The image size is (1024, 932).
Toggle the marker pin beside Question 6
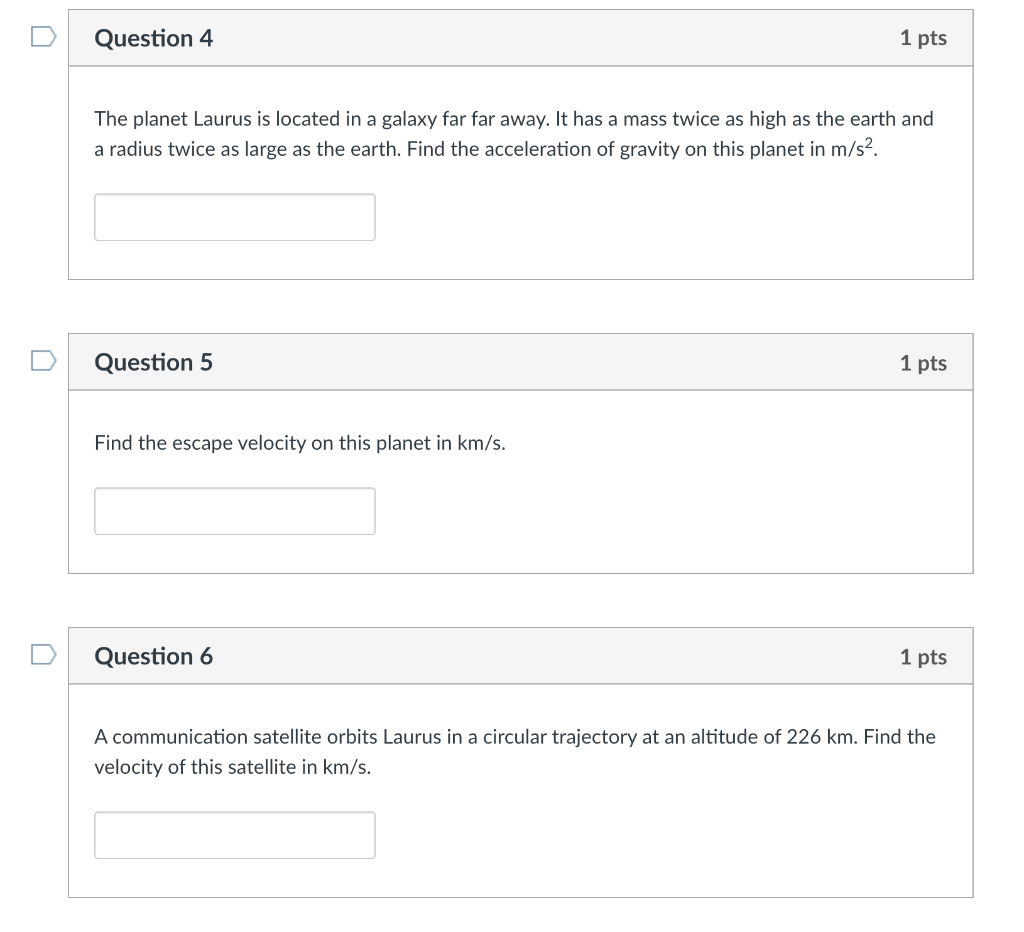(41, 656)
